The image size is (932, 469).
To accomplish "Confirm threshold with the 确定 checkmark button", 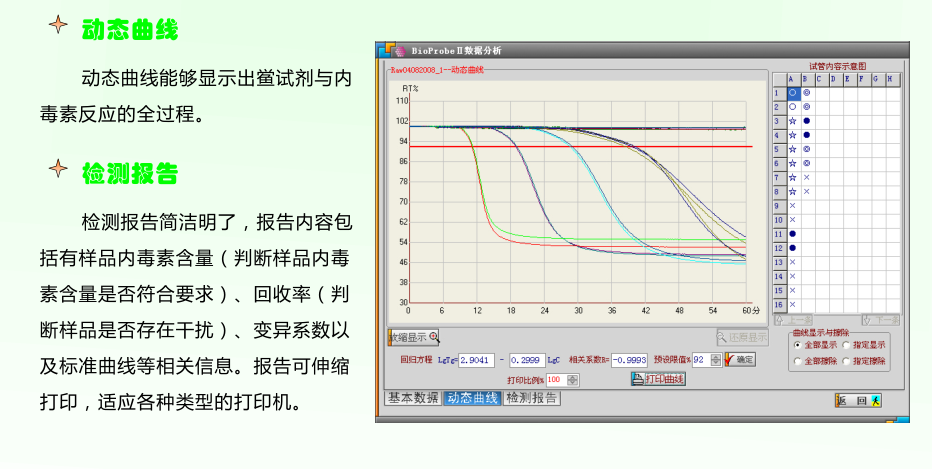I will (739, 359).
